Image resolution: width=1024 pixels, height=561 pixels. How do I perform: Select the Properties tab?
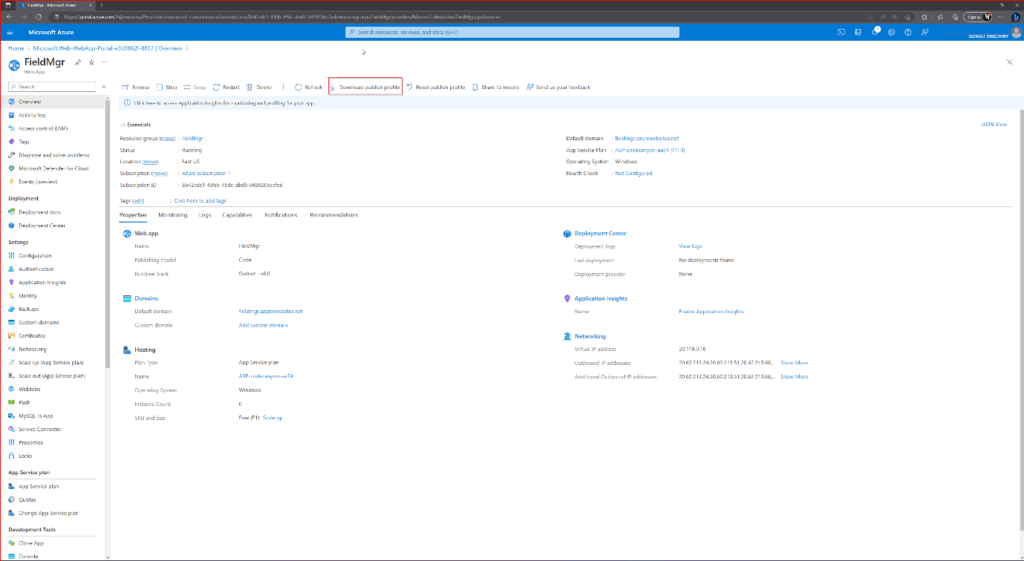[x=133, y=215]
